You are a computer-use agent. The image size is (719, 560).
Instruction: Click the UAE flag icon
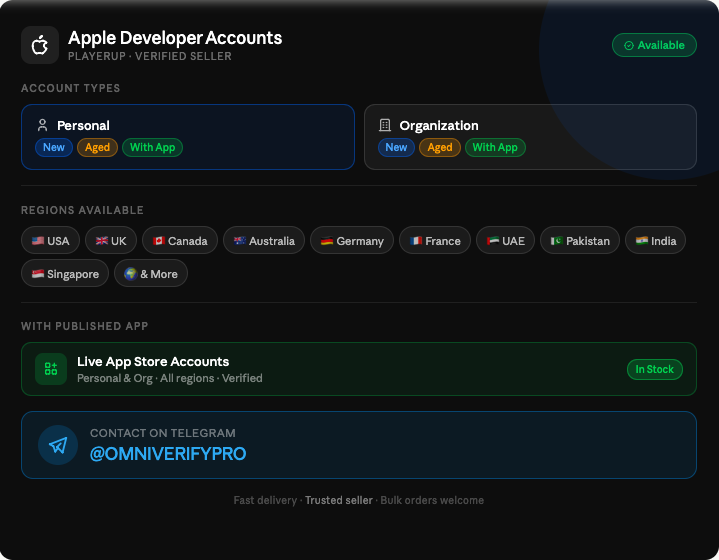point(493,241)
